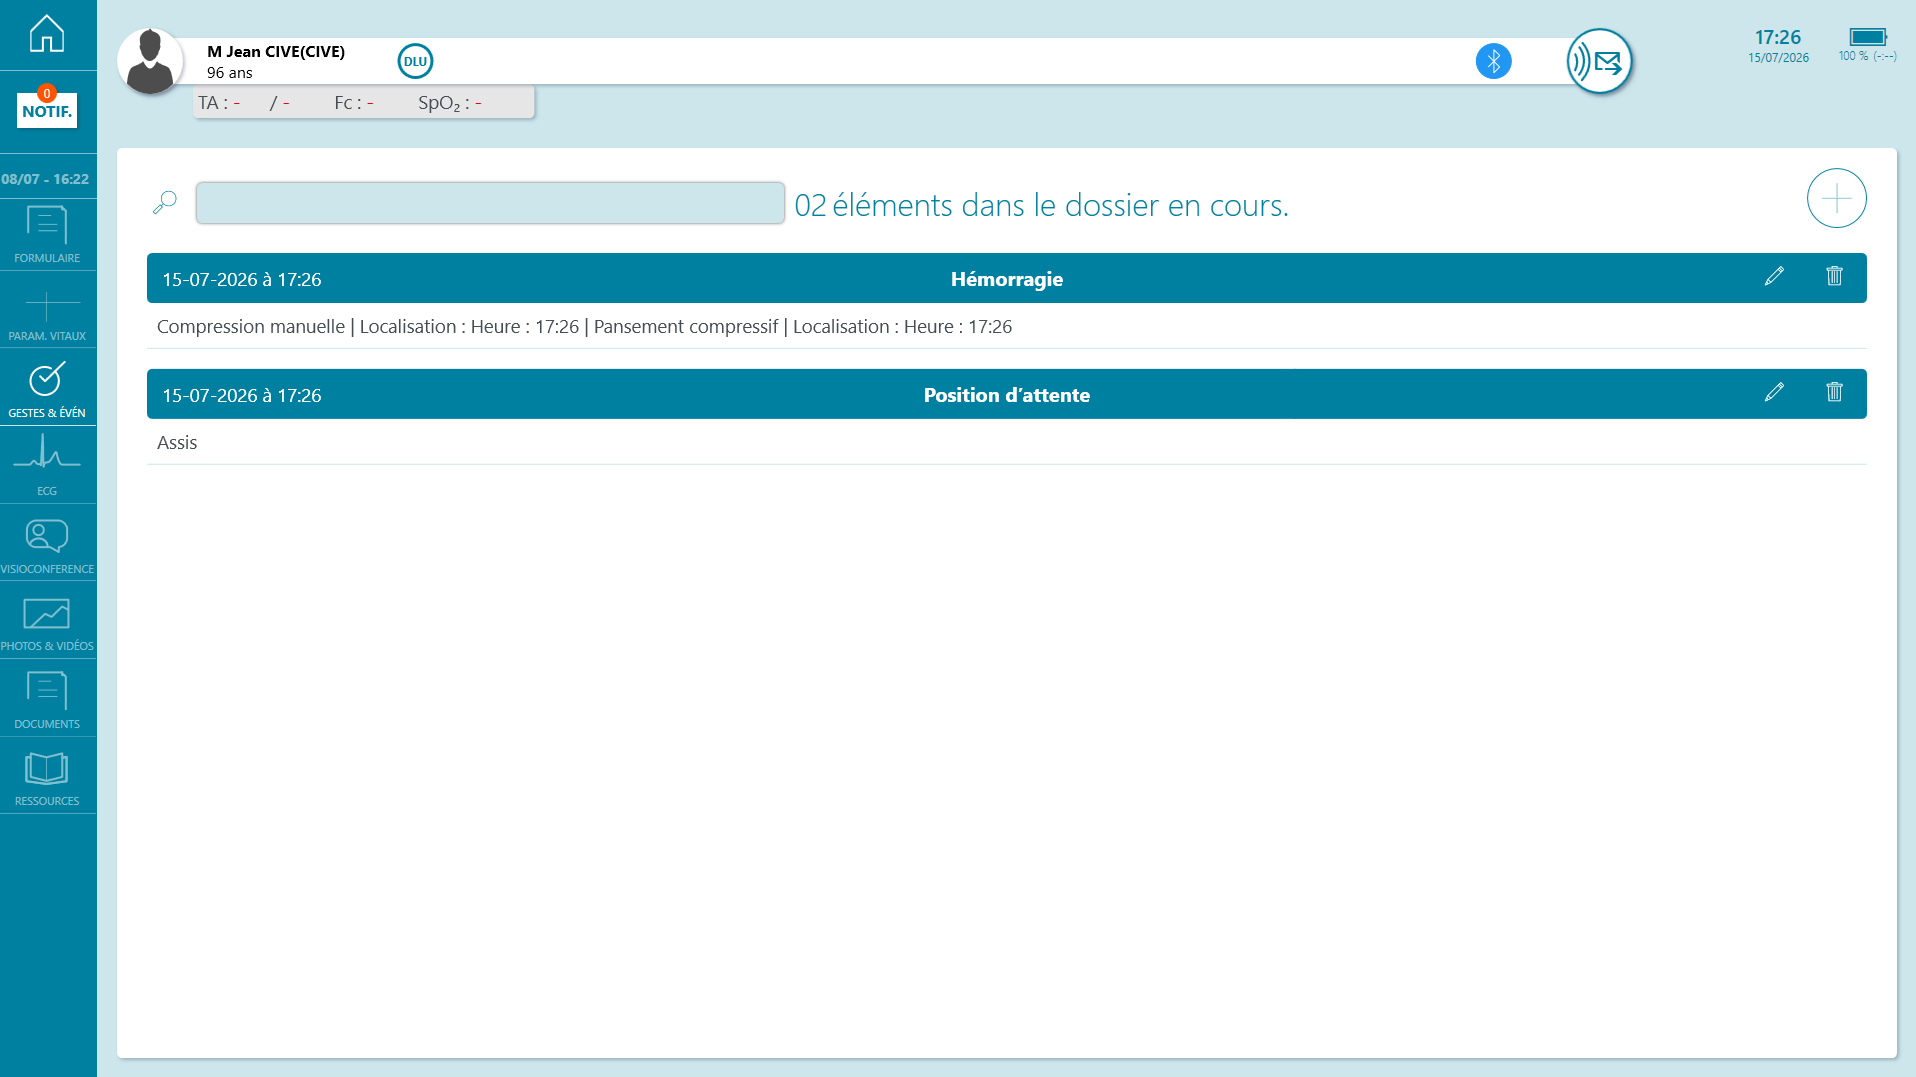Click the Bluetooth icon

pos(1493,61)
